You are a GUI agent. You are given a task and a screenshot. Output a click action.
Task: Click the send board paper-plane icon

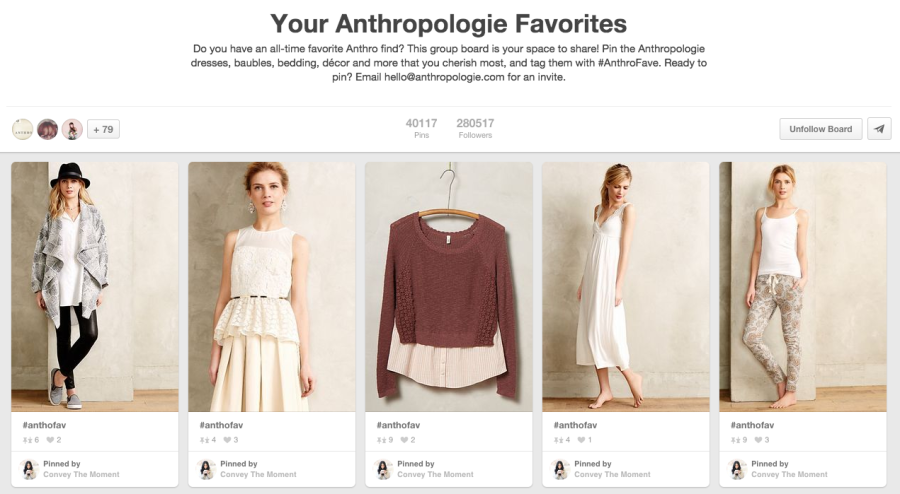[879, 129]
